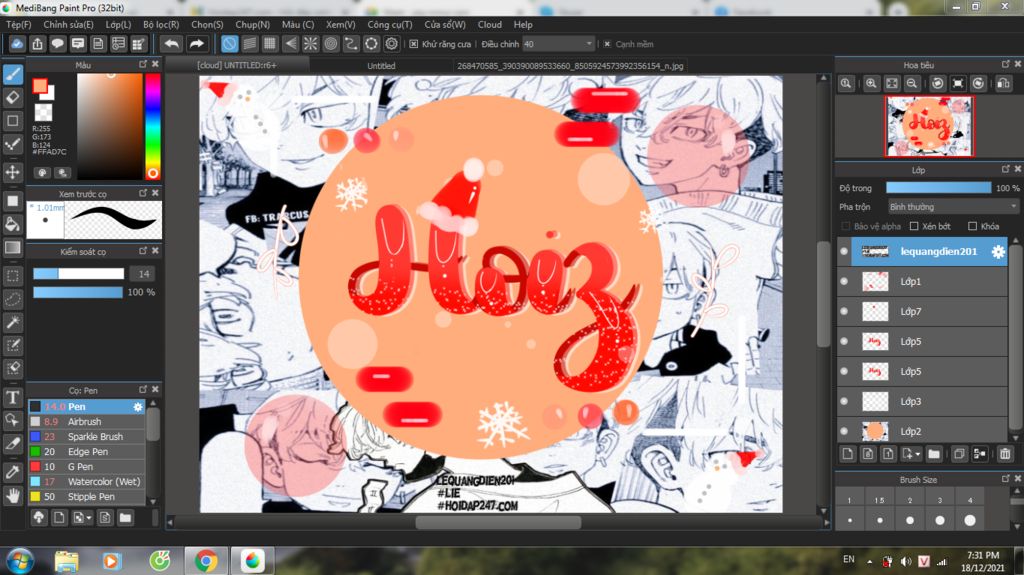
Task: Enable vanishing point snap guide
Action: (291, 44)
